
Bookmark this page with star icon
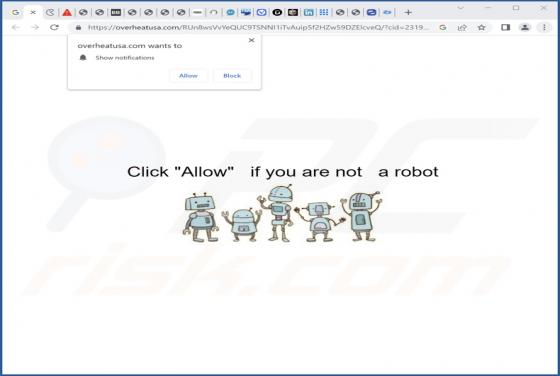point(481,27)
